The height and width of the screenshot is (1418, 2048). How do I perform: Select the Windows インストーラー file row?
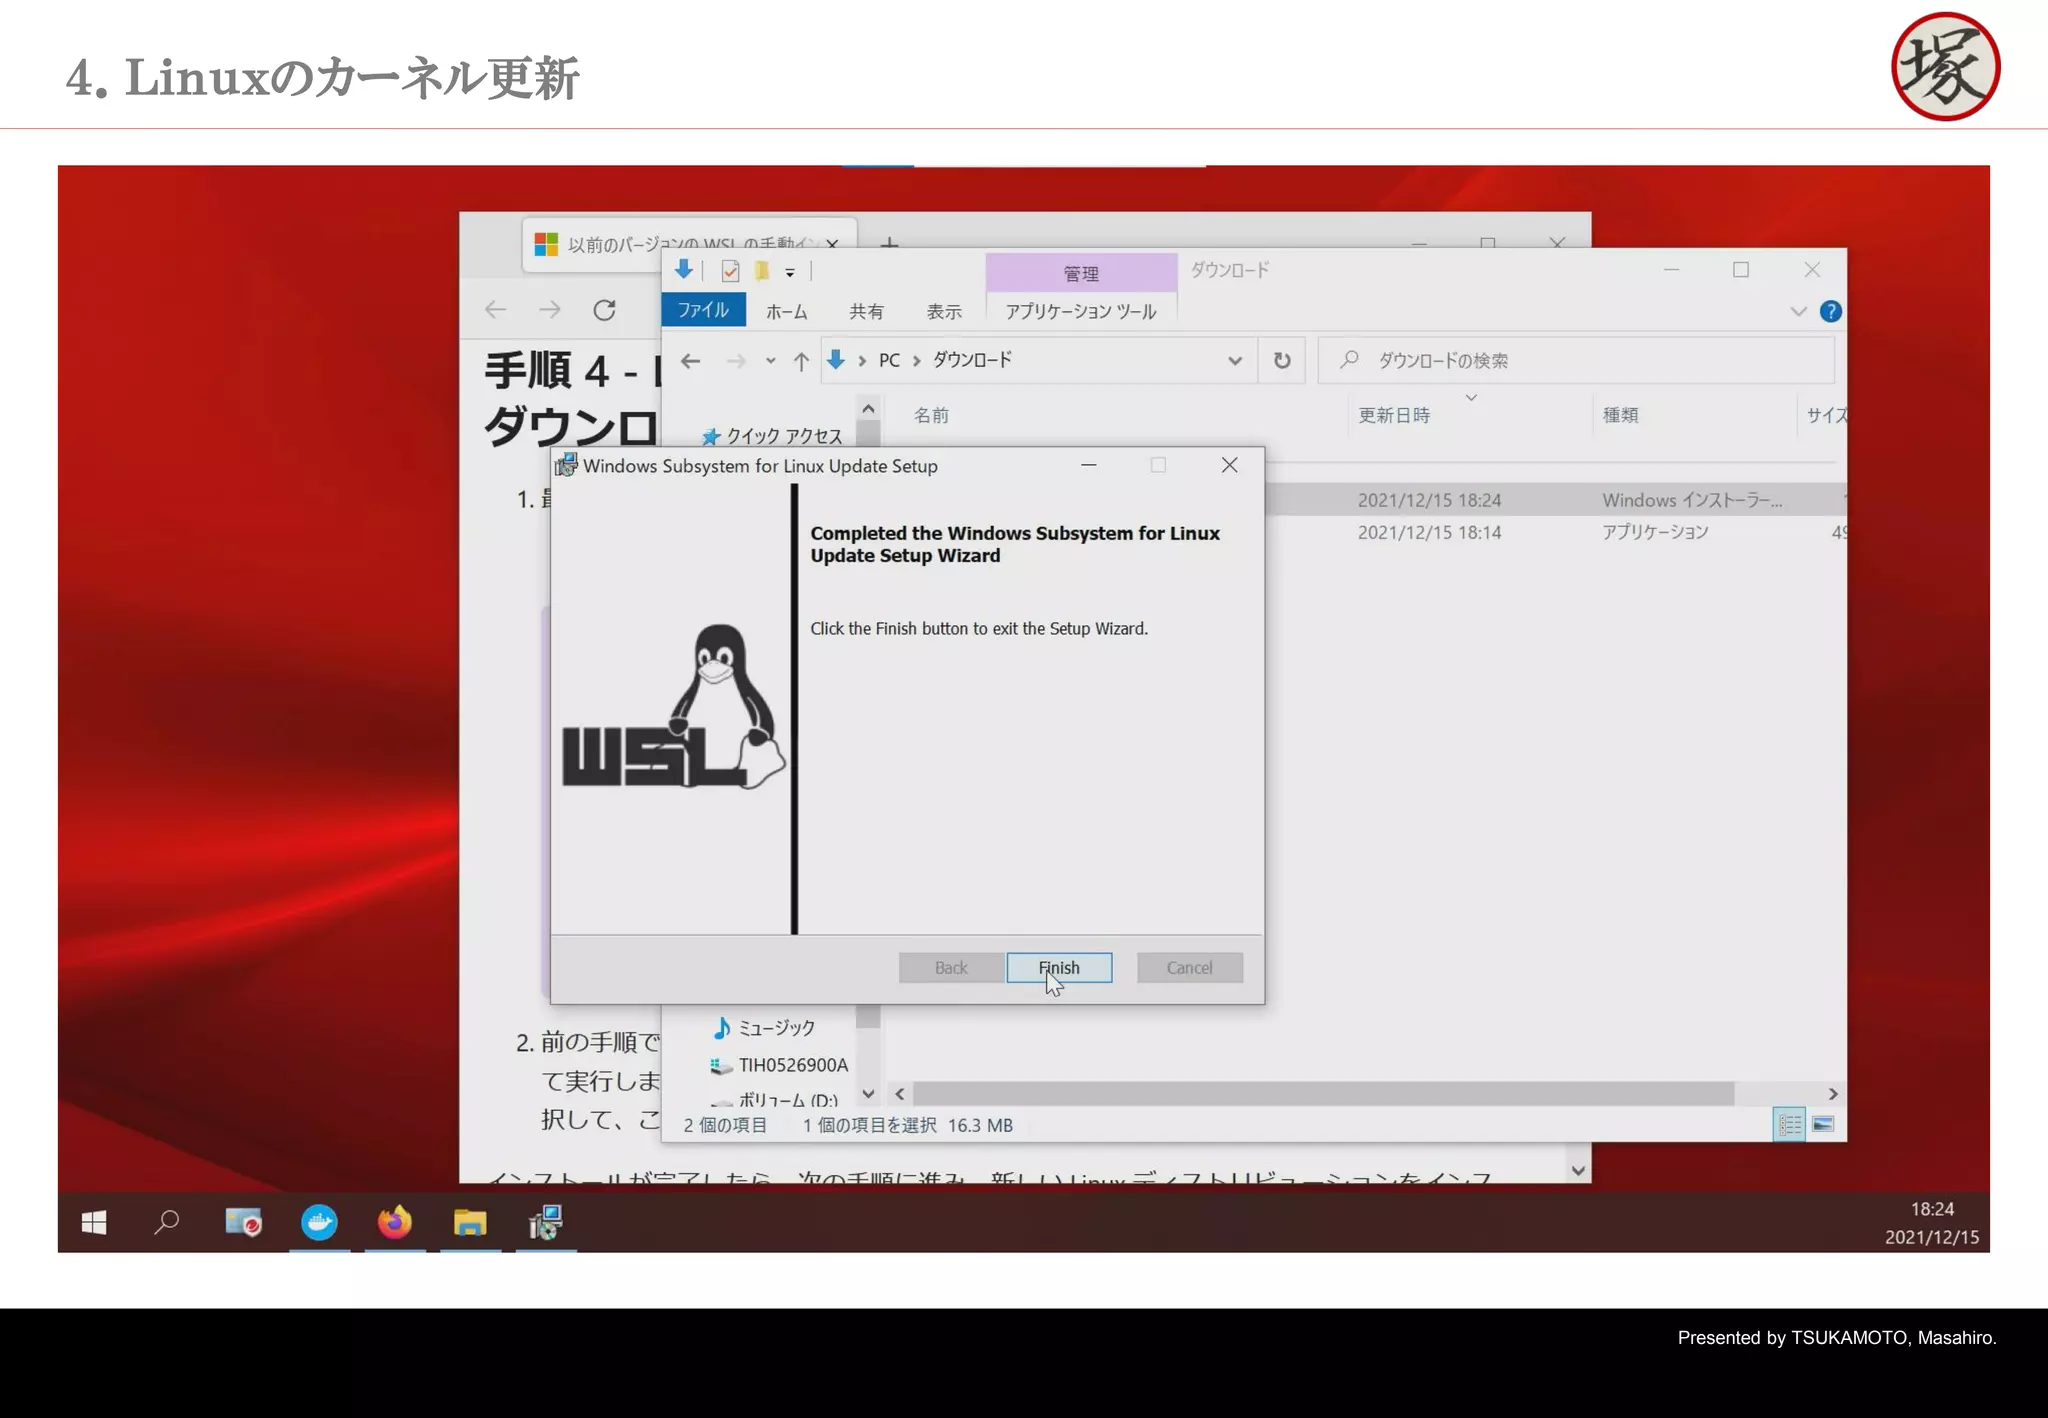pyautogui.click(x=1555, y=500)
